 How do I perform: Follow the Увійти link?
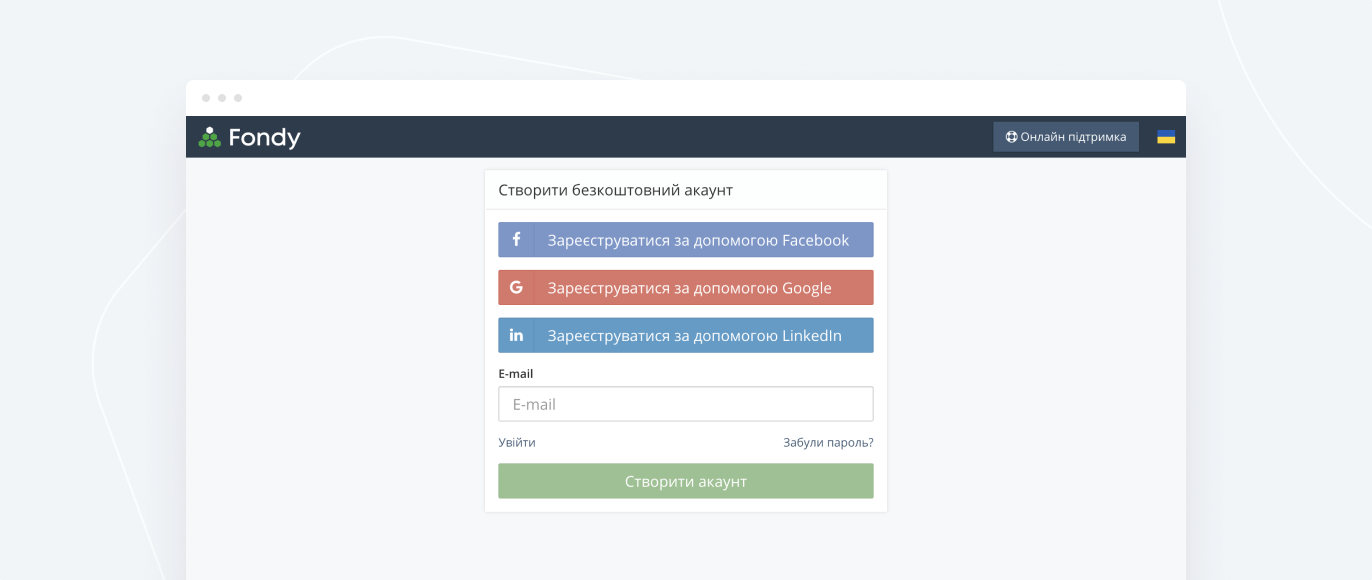point(517,442)
